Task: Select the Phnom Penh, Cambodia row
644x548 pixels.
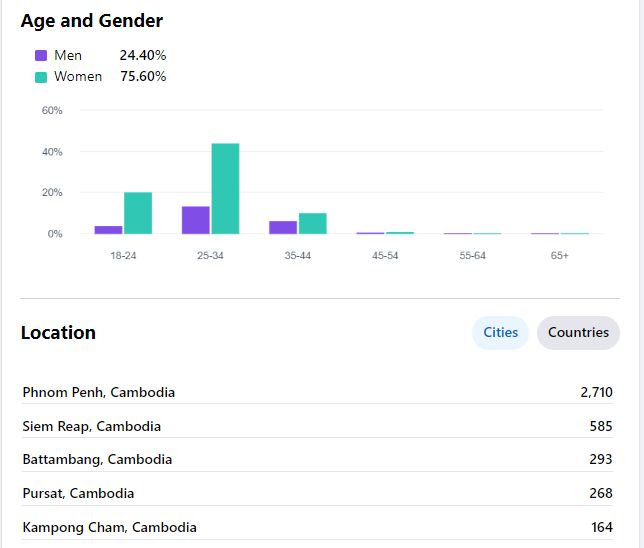Action: click(317, 392)
